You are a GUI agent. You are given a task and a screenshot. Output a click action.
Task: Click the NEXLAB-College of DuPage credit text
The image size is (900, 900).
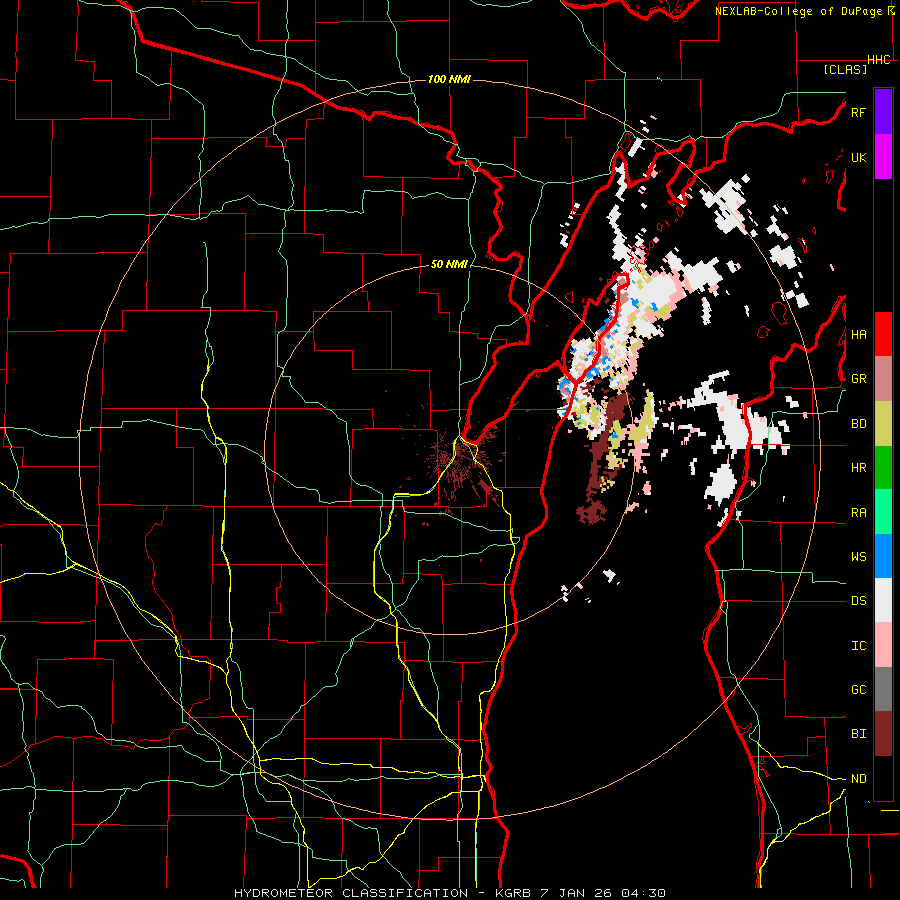pos(798,11)
